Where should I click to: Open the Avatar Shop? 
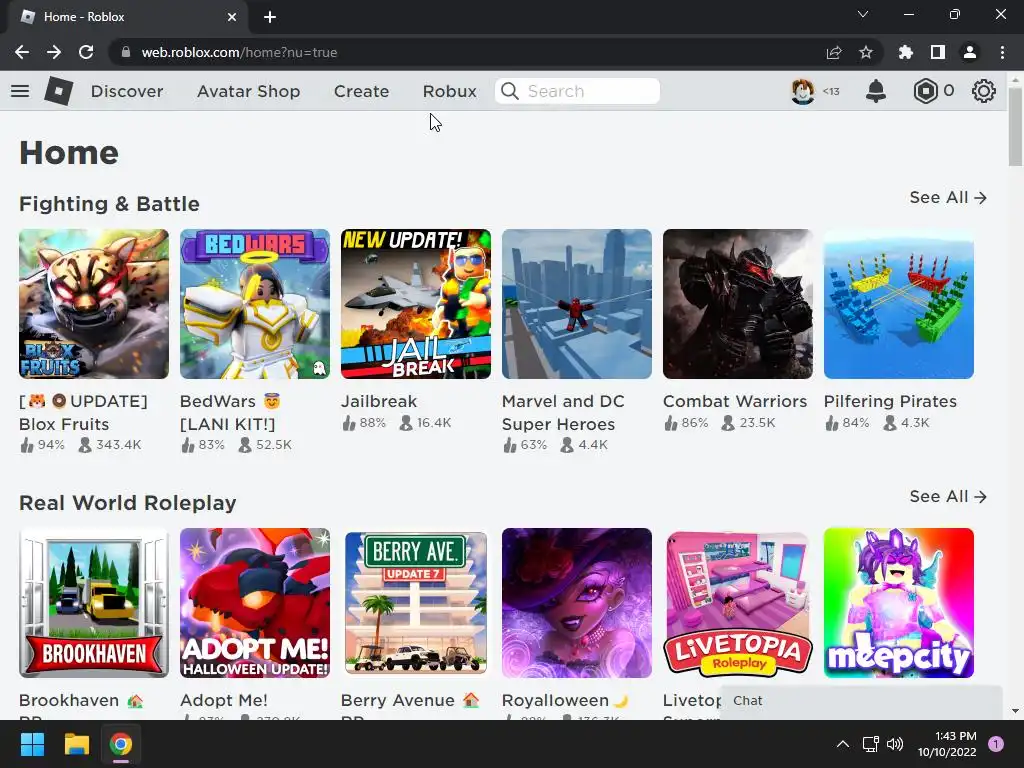pyautogui.click(x=248, y=91)
